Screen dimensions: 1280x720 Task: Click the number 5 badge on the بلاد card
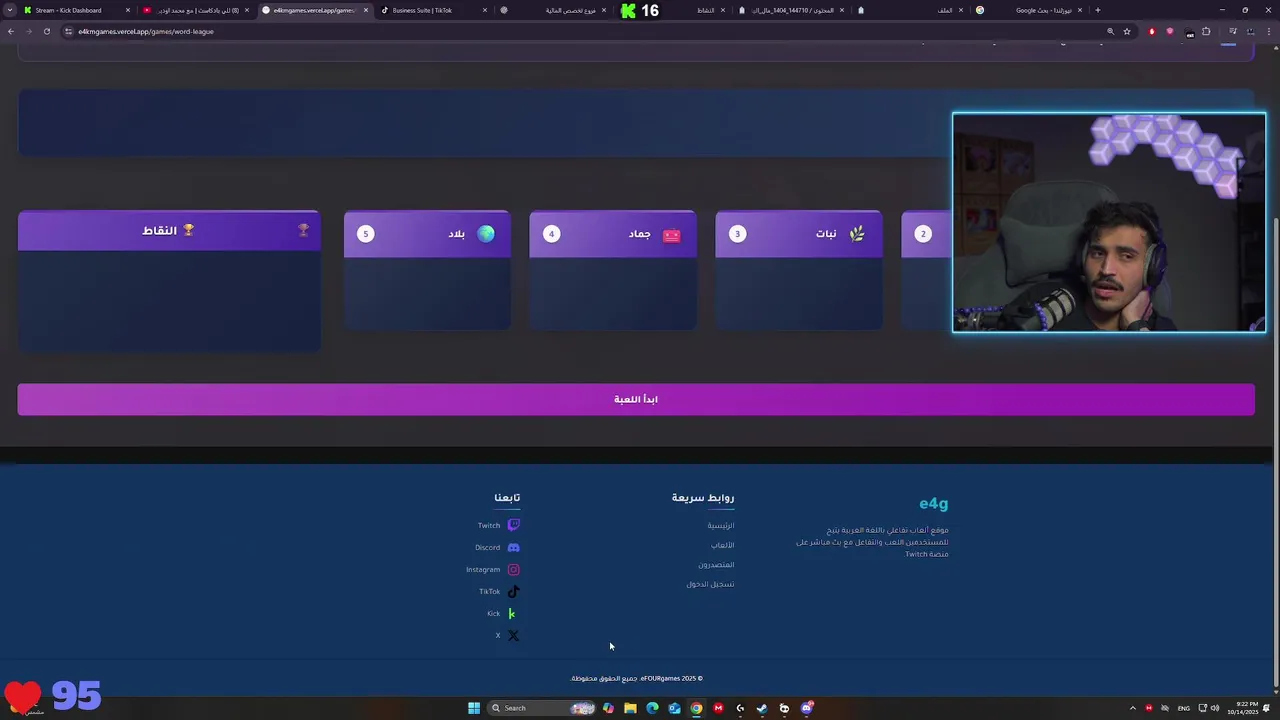pyautogui.click(x=366, y=234)
